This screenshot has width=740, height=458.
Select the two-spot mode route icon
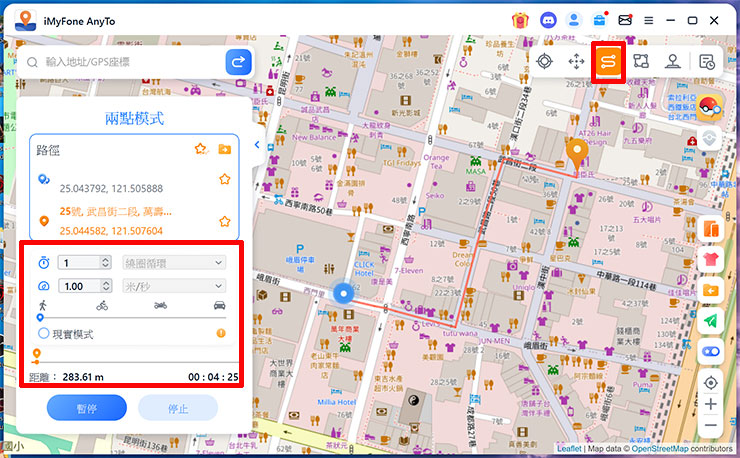coord(608,61)
